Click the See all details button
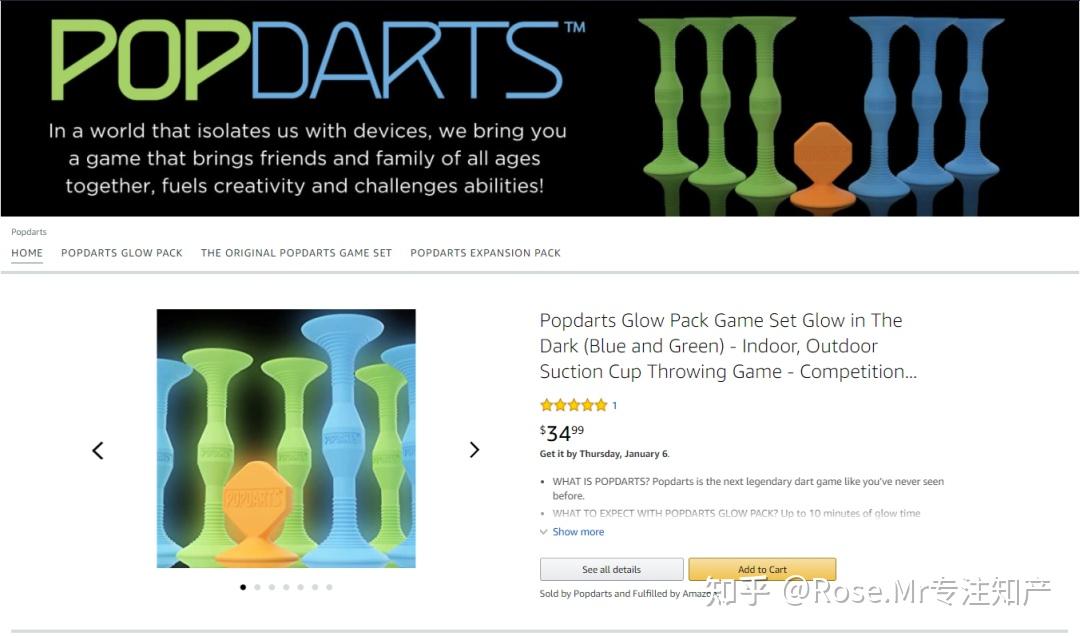 612,569
